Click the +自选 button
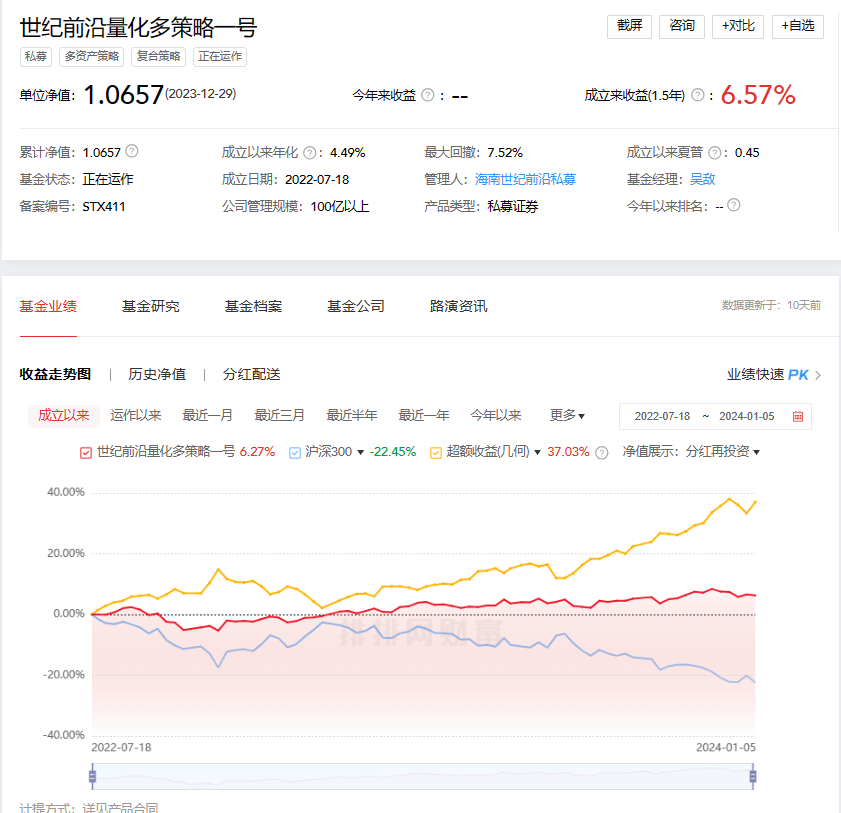The width and height of the screenshot is (841, 813). tap(798, 26)
